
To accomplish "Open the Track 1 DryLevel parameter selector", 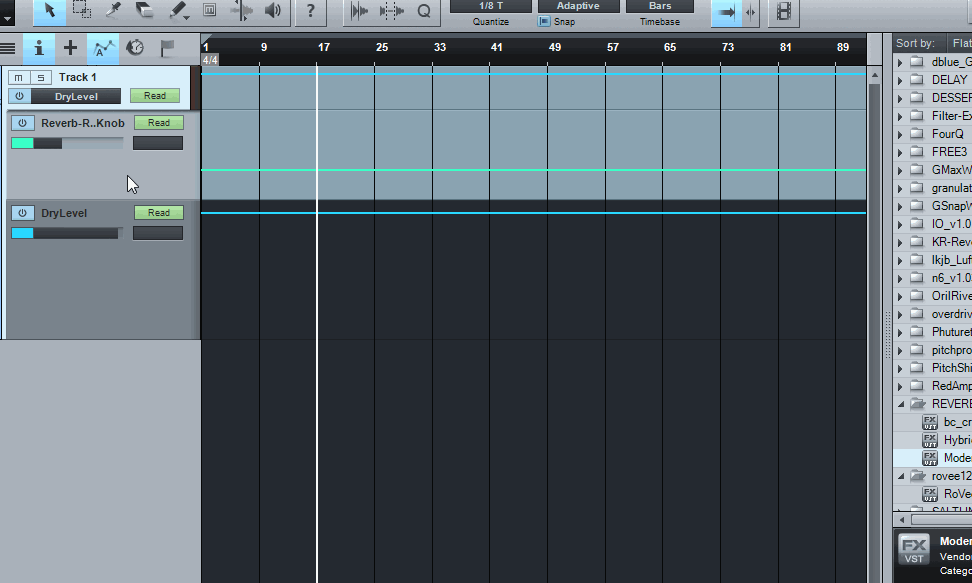I will 75,96.
